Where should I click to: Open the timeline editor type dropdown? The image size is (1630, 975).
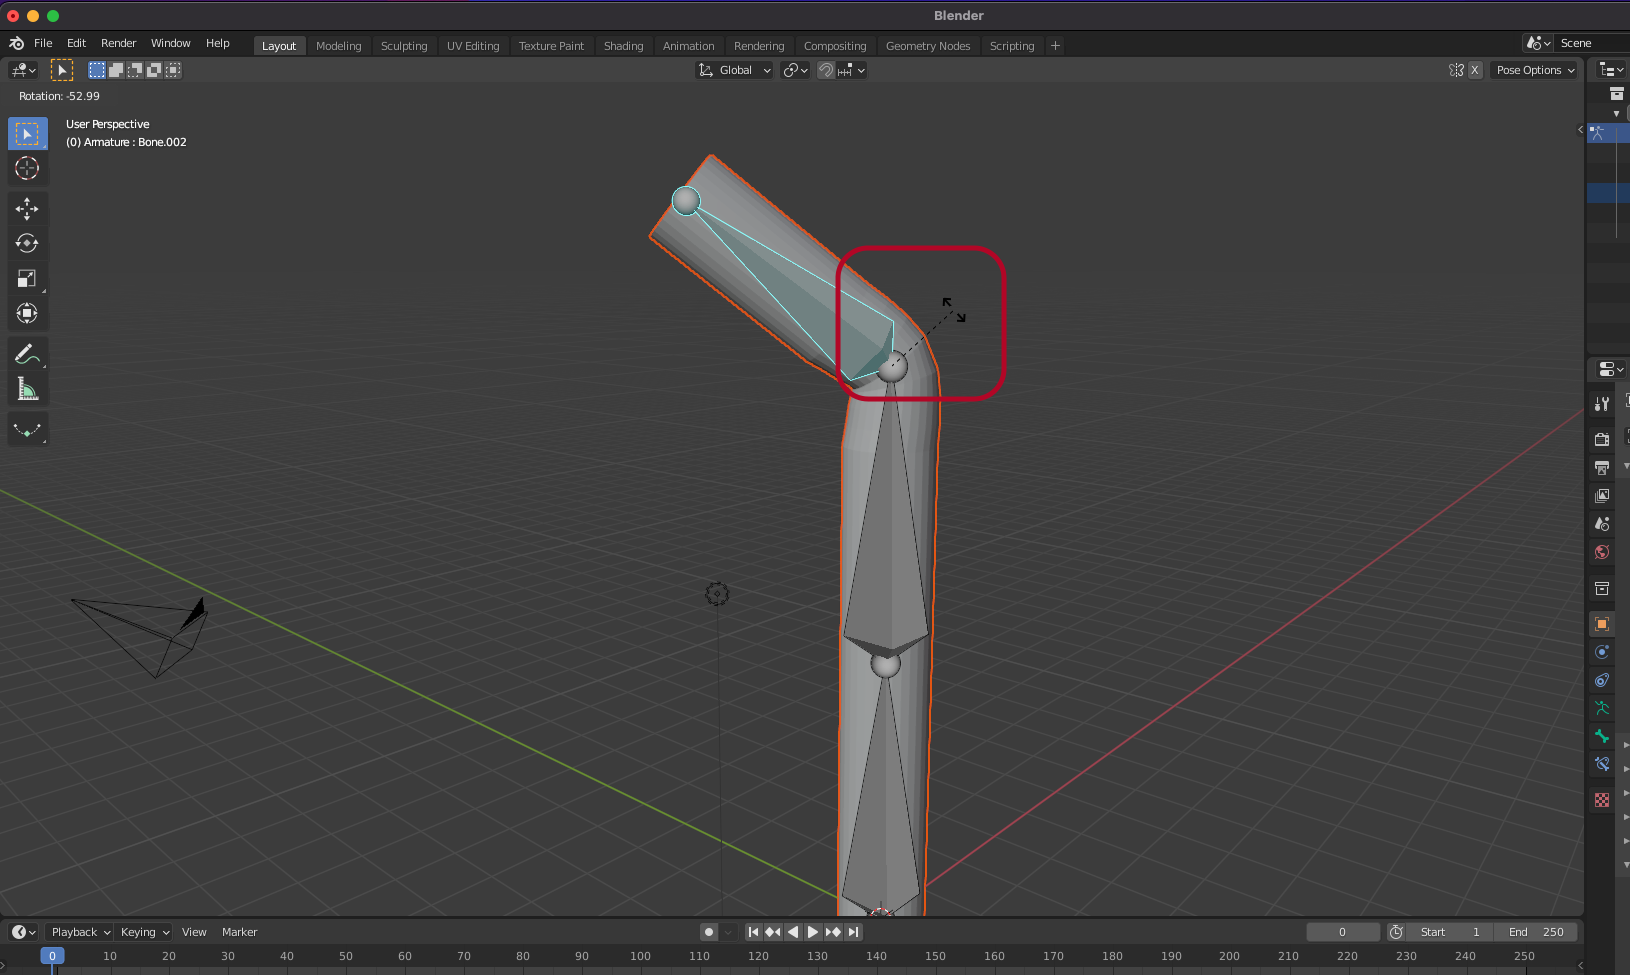click(24, 932)
